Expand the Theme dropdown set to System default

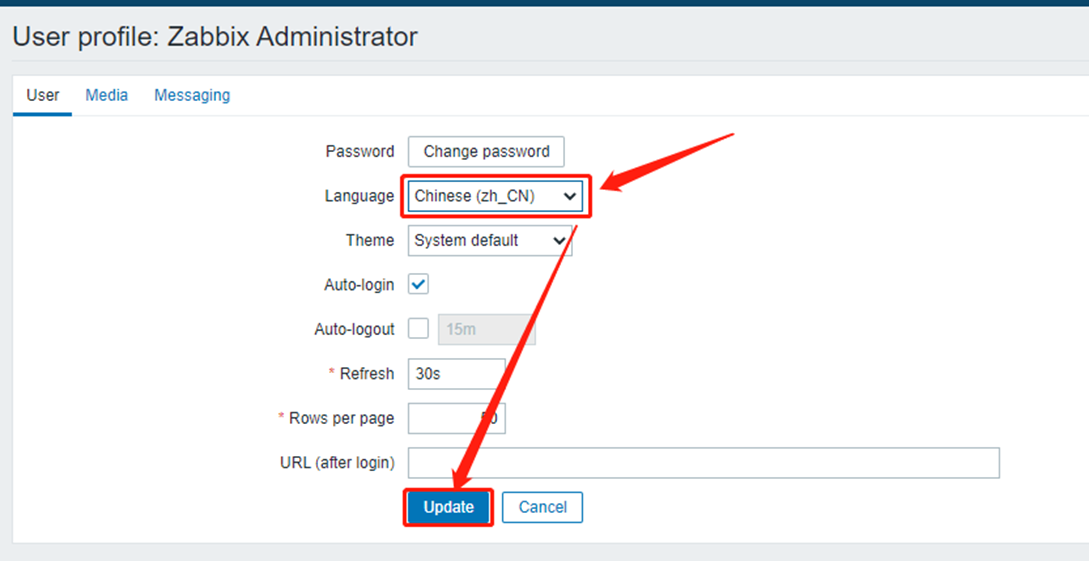pyautogui.click(x=489, y=240)
